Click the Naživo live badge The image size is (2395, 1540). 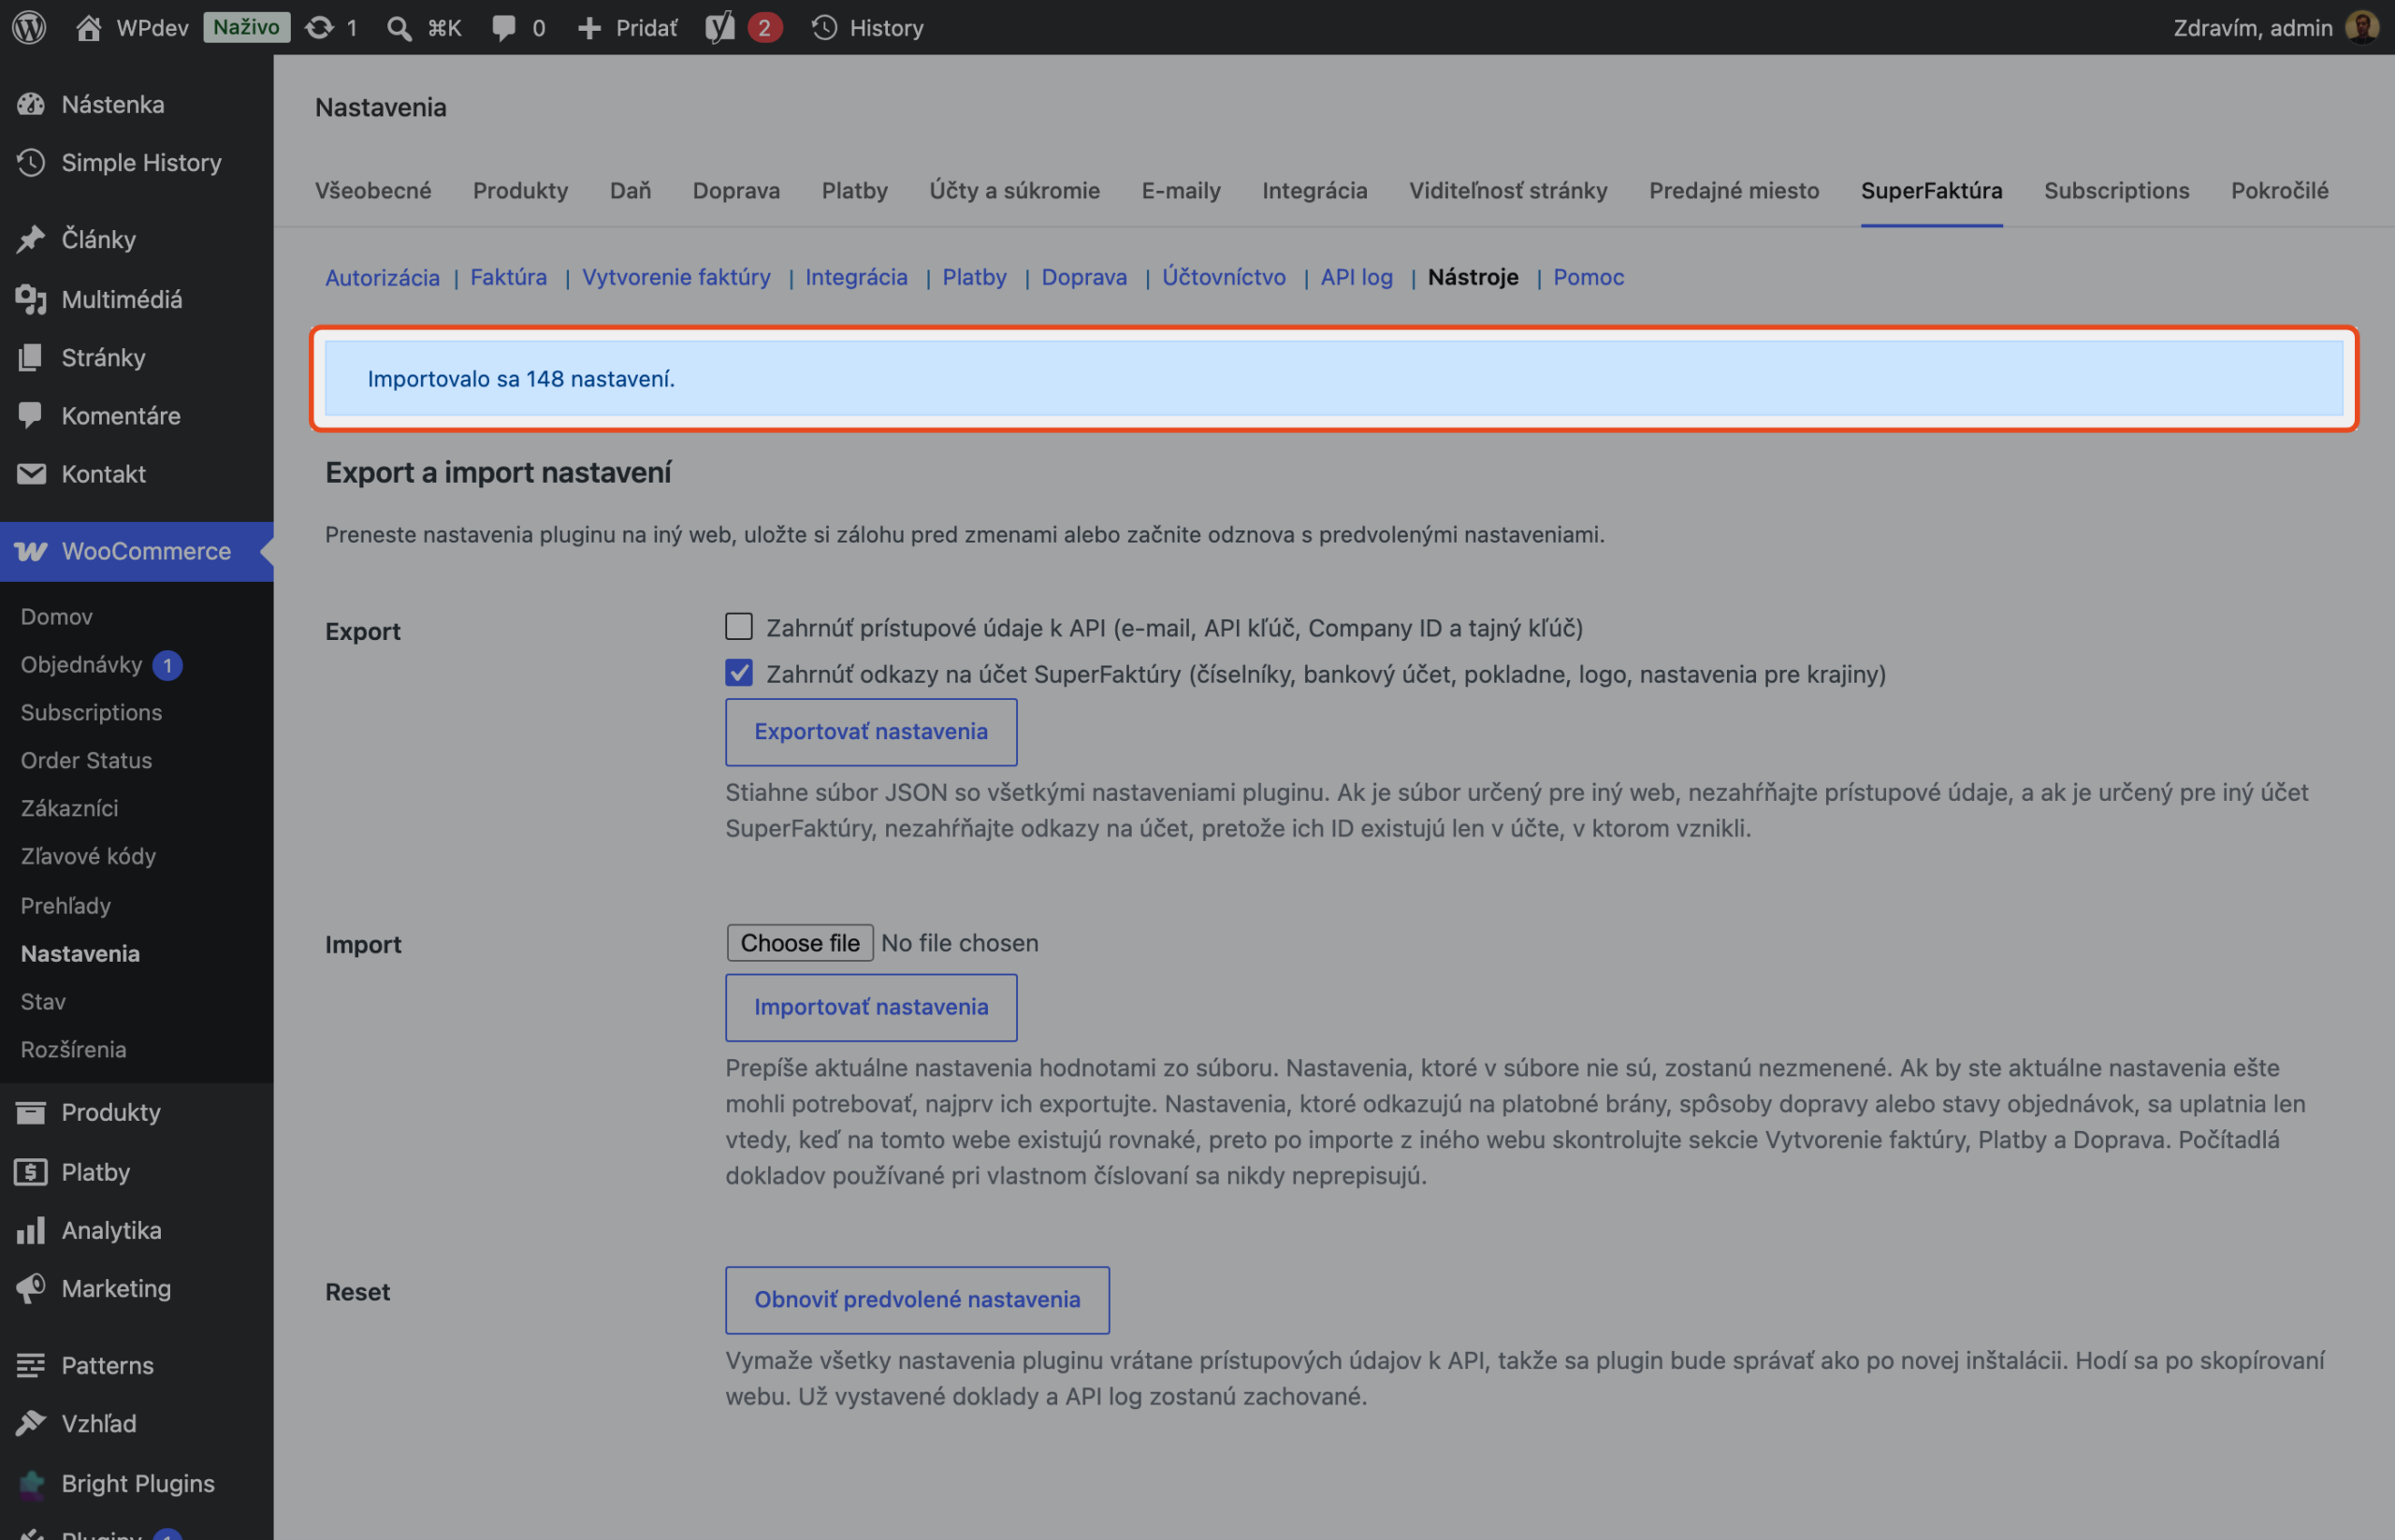pyautogui.click(x=246, y=27)
